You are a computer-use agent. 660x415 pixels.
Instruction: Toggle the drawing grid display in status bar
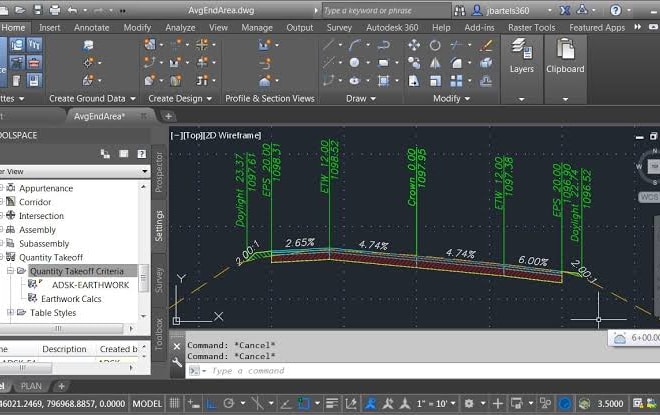tap(174, 404)
